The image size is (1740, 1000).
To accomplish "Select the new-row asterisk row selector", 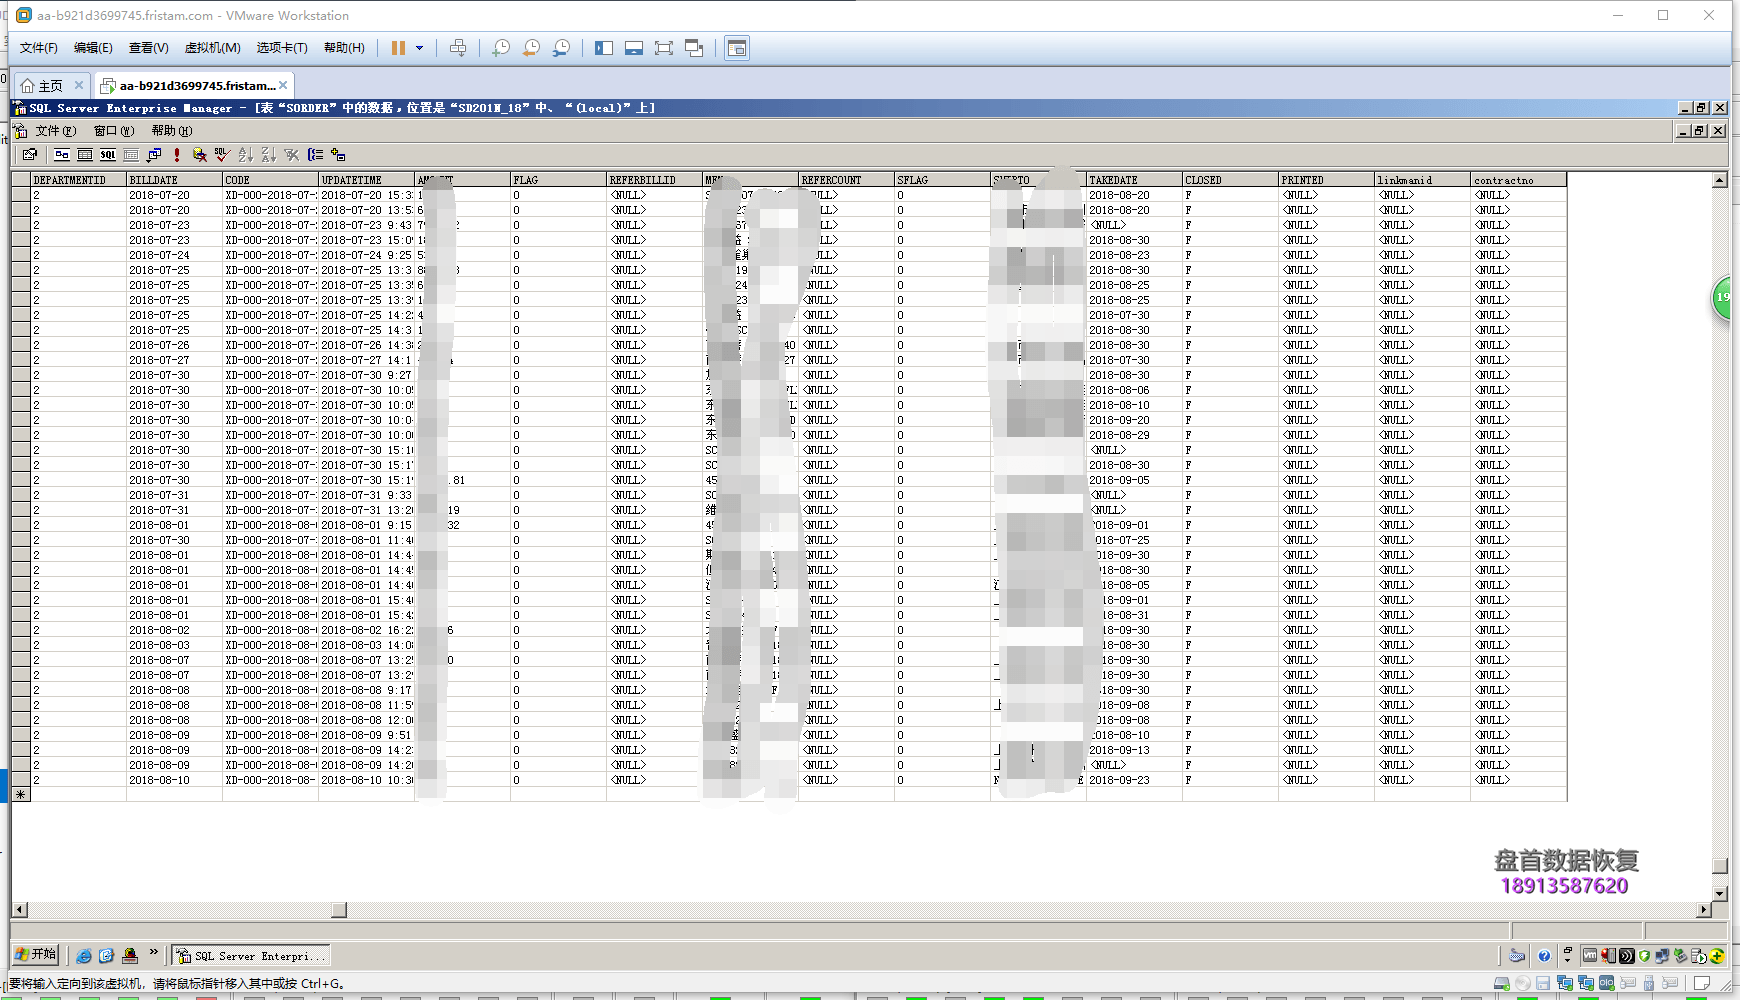I will tap(20, 795).
